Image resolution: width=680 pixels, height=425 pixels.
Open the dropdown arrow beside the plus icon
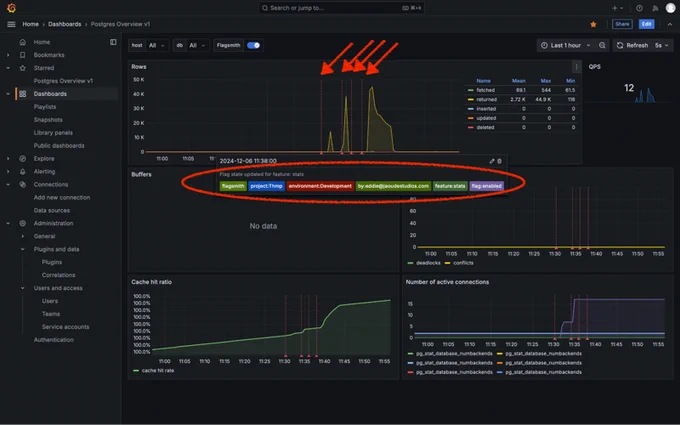click(621, 8)
